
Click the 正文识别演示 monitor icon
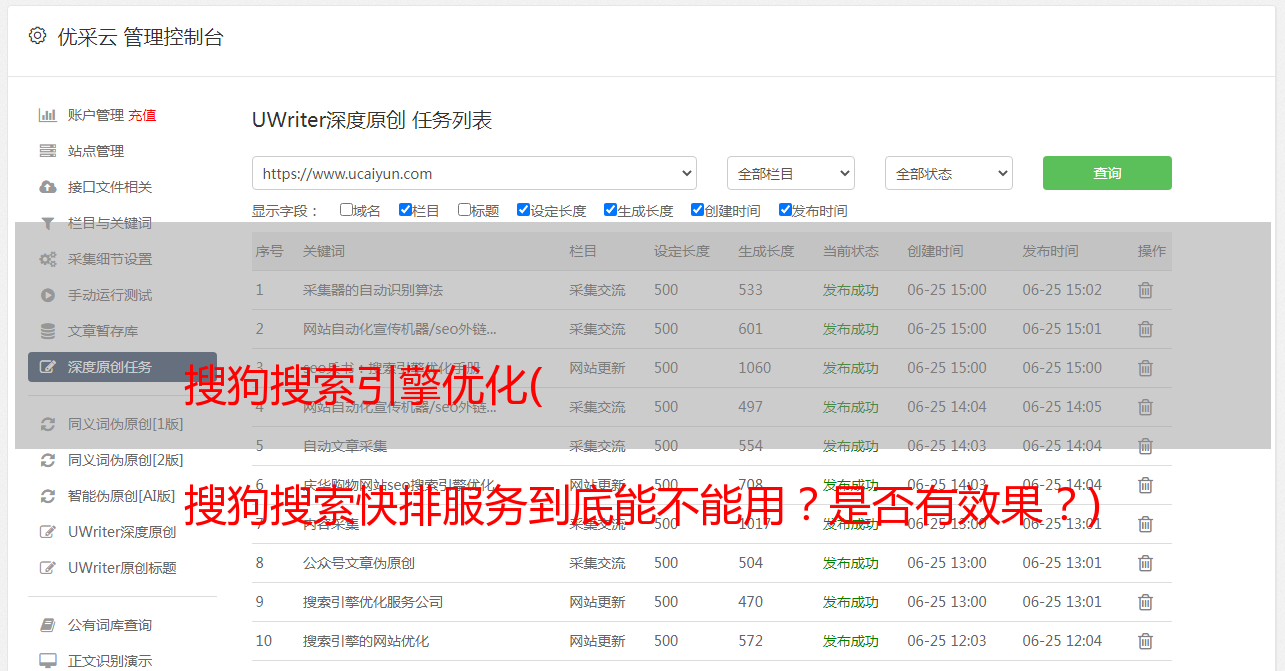47,661
